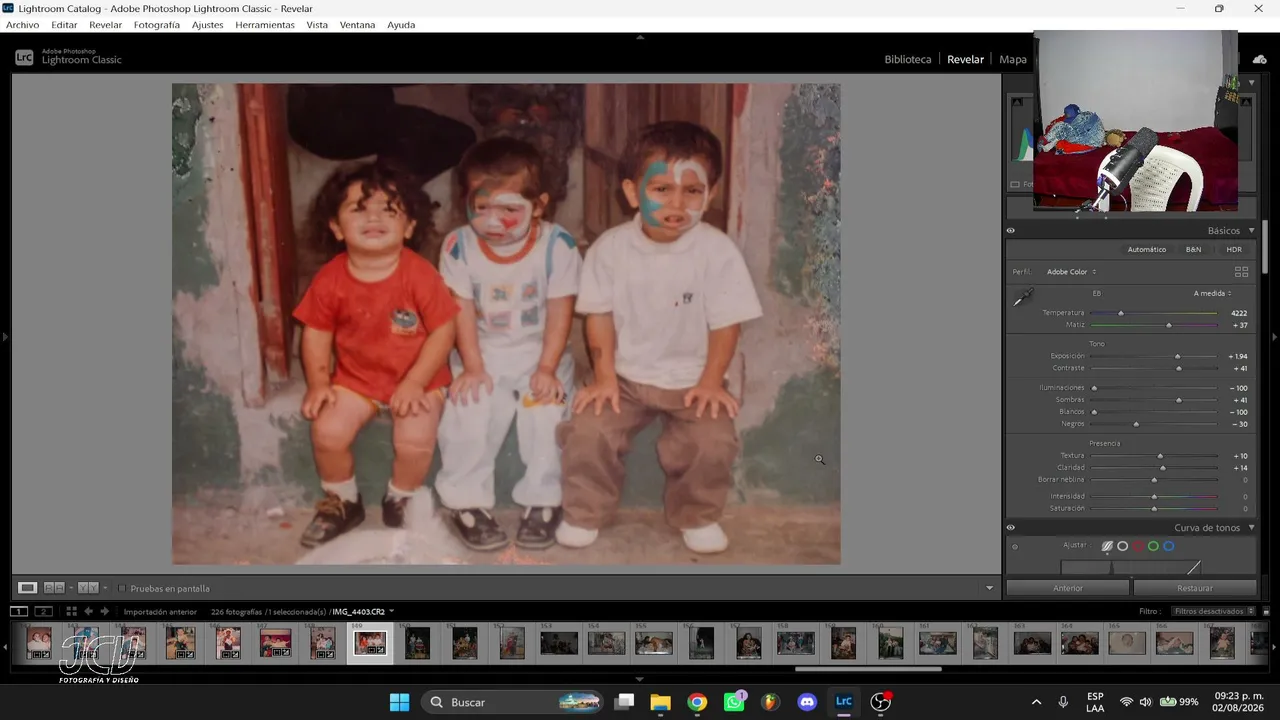1280x720 pixels.
Task: Collapse the Básicos panel triangle
Action: tap(1251, 231)
